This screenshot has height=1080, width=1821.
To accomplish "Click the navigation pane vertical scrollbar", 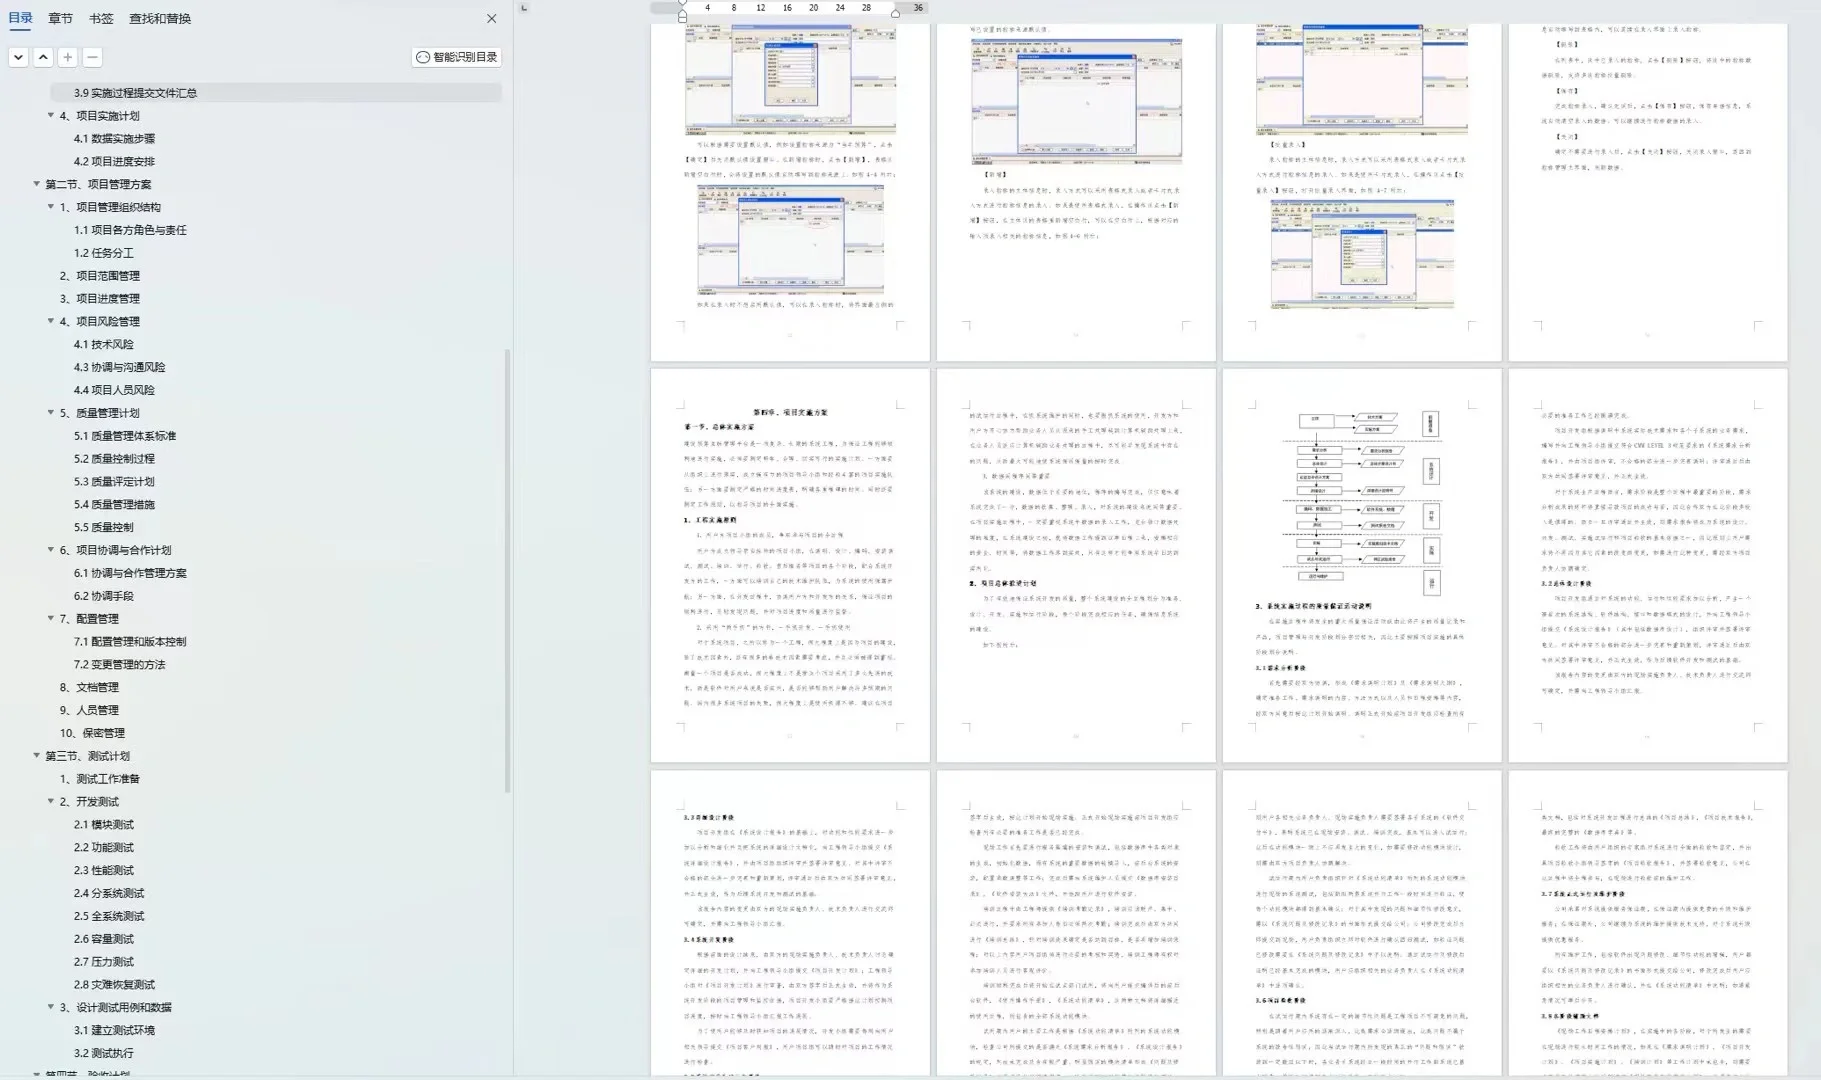I will tap(508, 570).
